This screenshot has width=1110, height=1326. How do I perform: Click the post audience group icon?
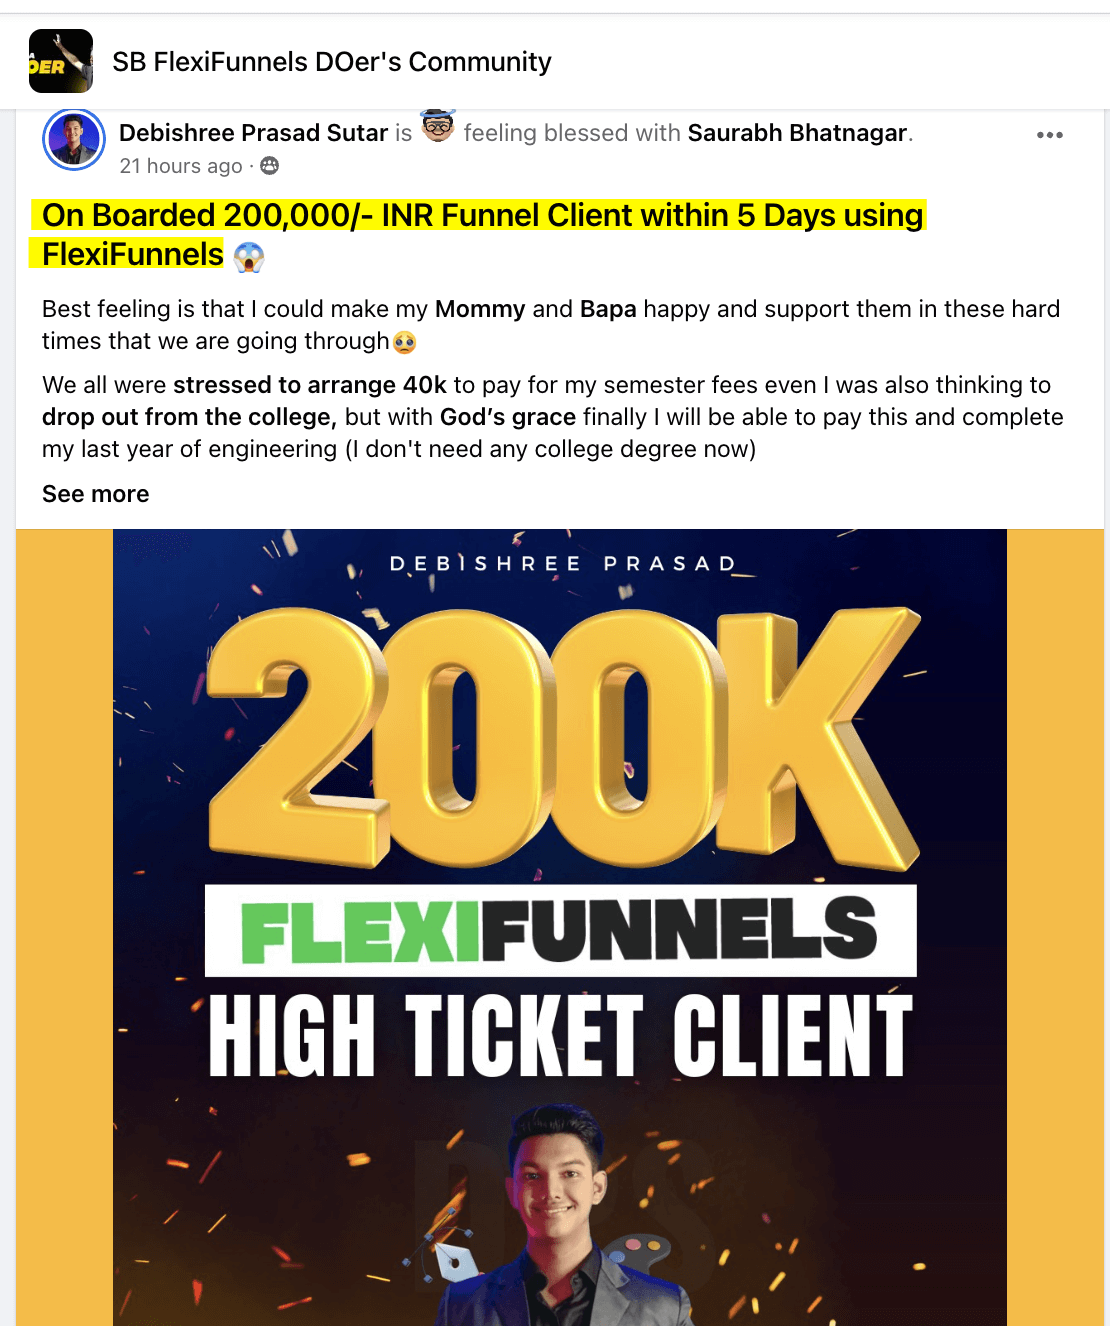(270, 166)
